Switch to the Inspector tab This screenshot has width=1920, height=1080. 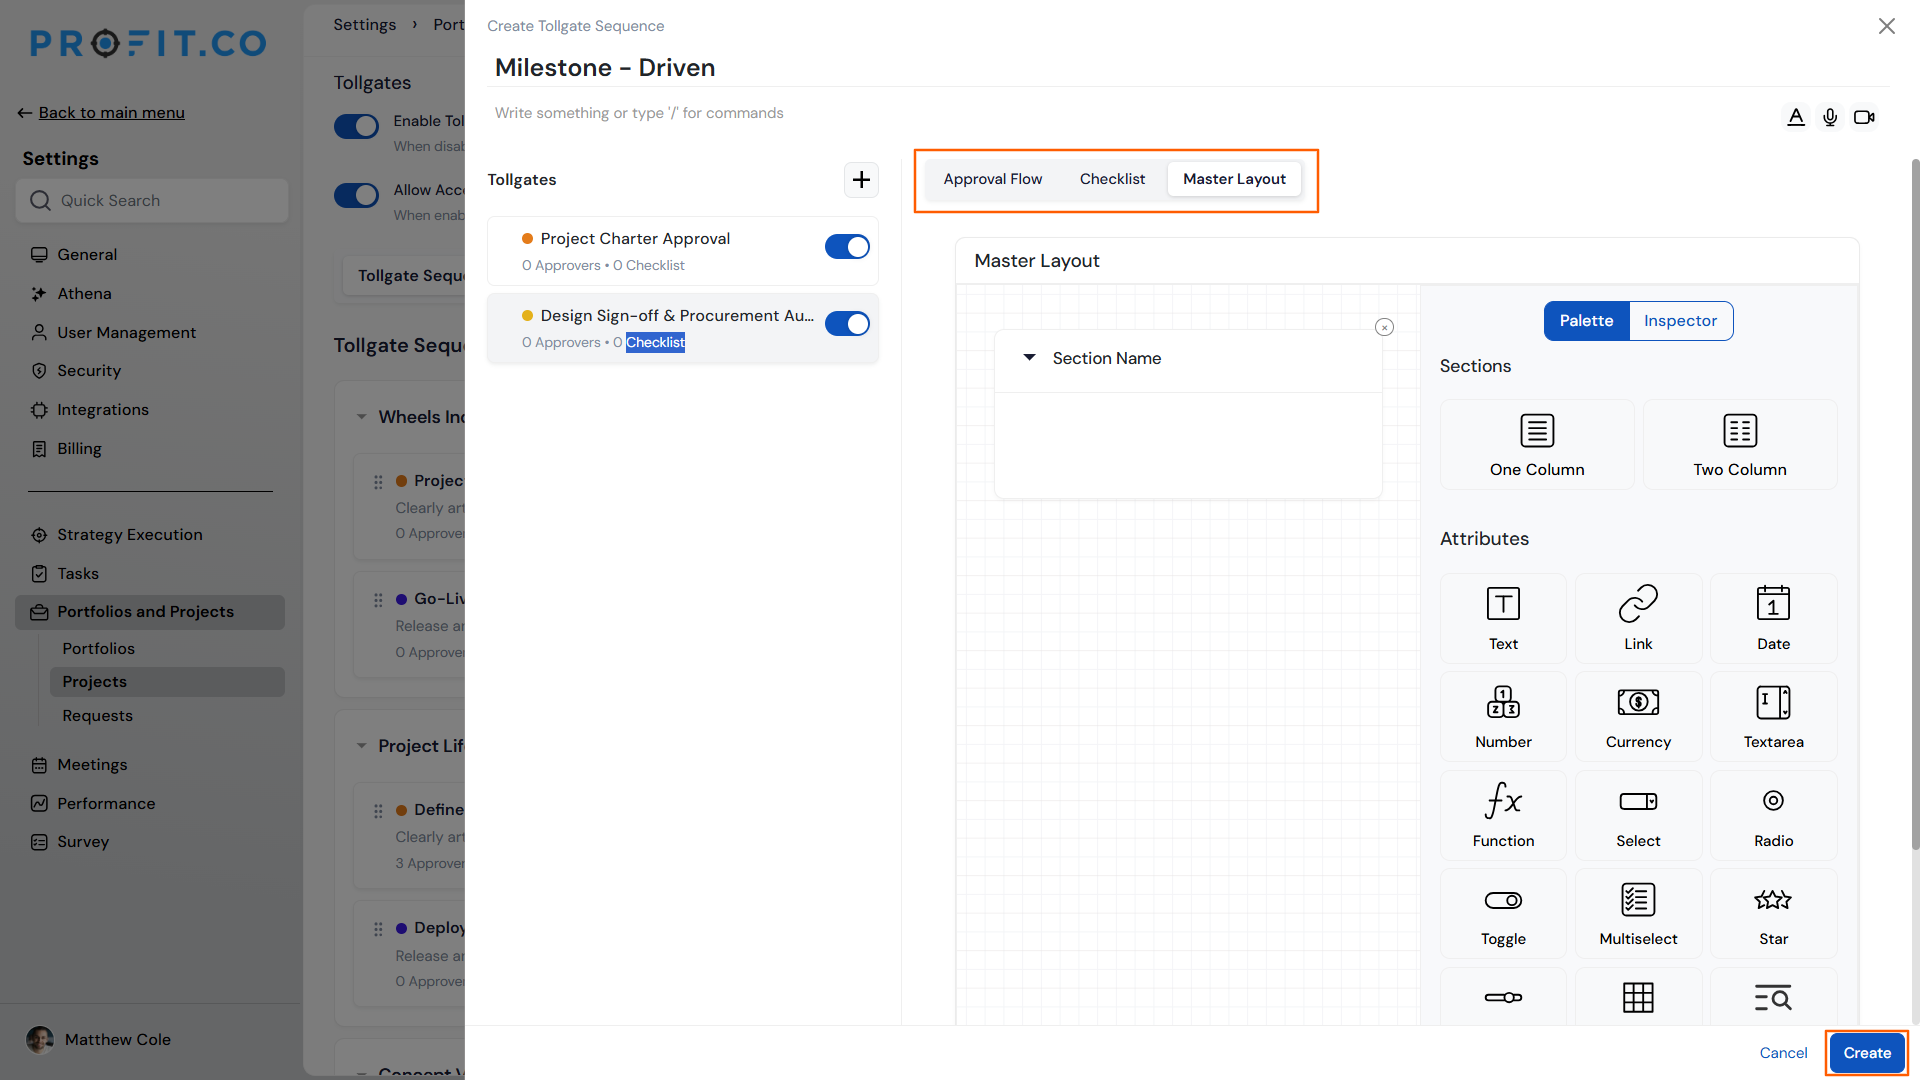point(1680,321)
